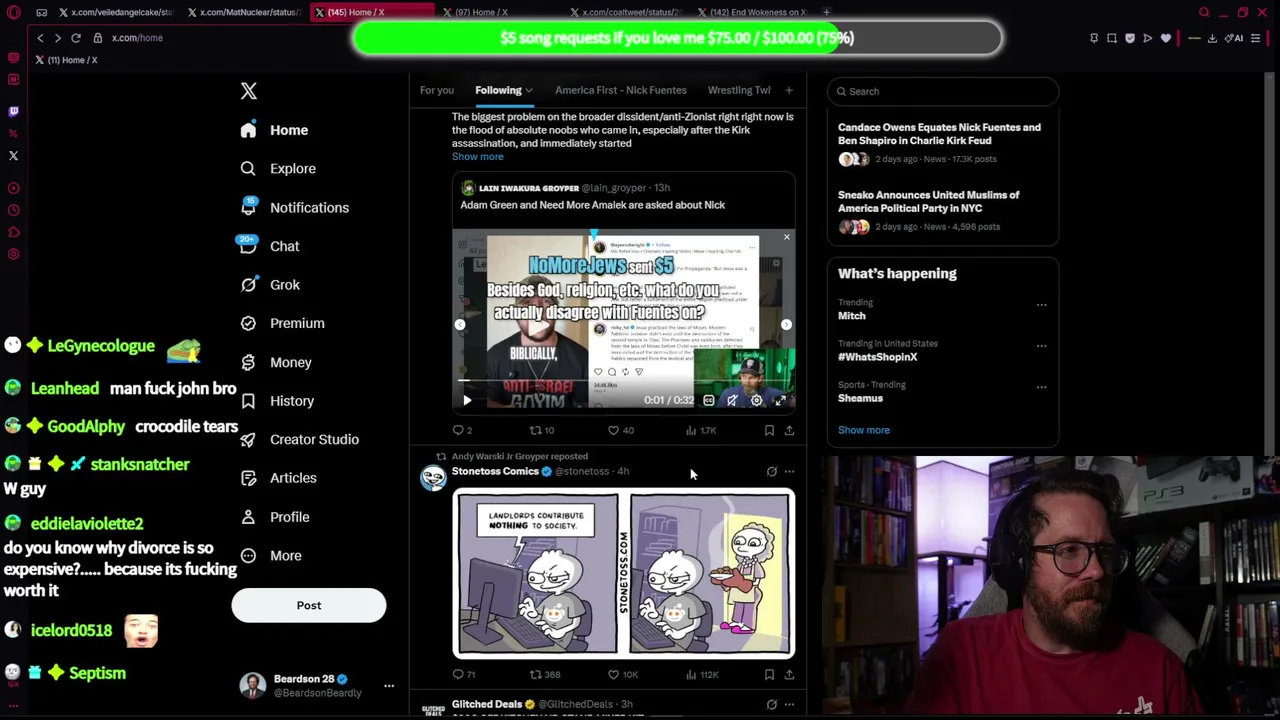
Task: Like the post with 40 likes
Action: [621, 431]
